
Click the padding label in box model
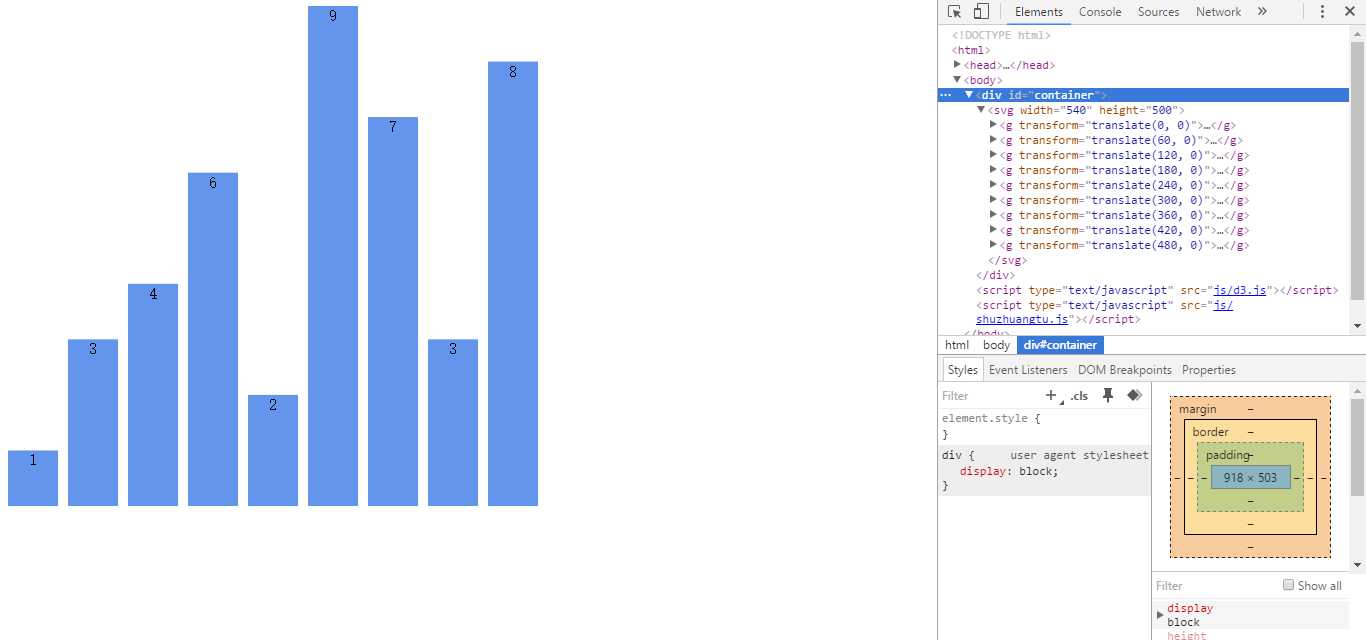point(1228,455)
